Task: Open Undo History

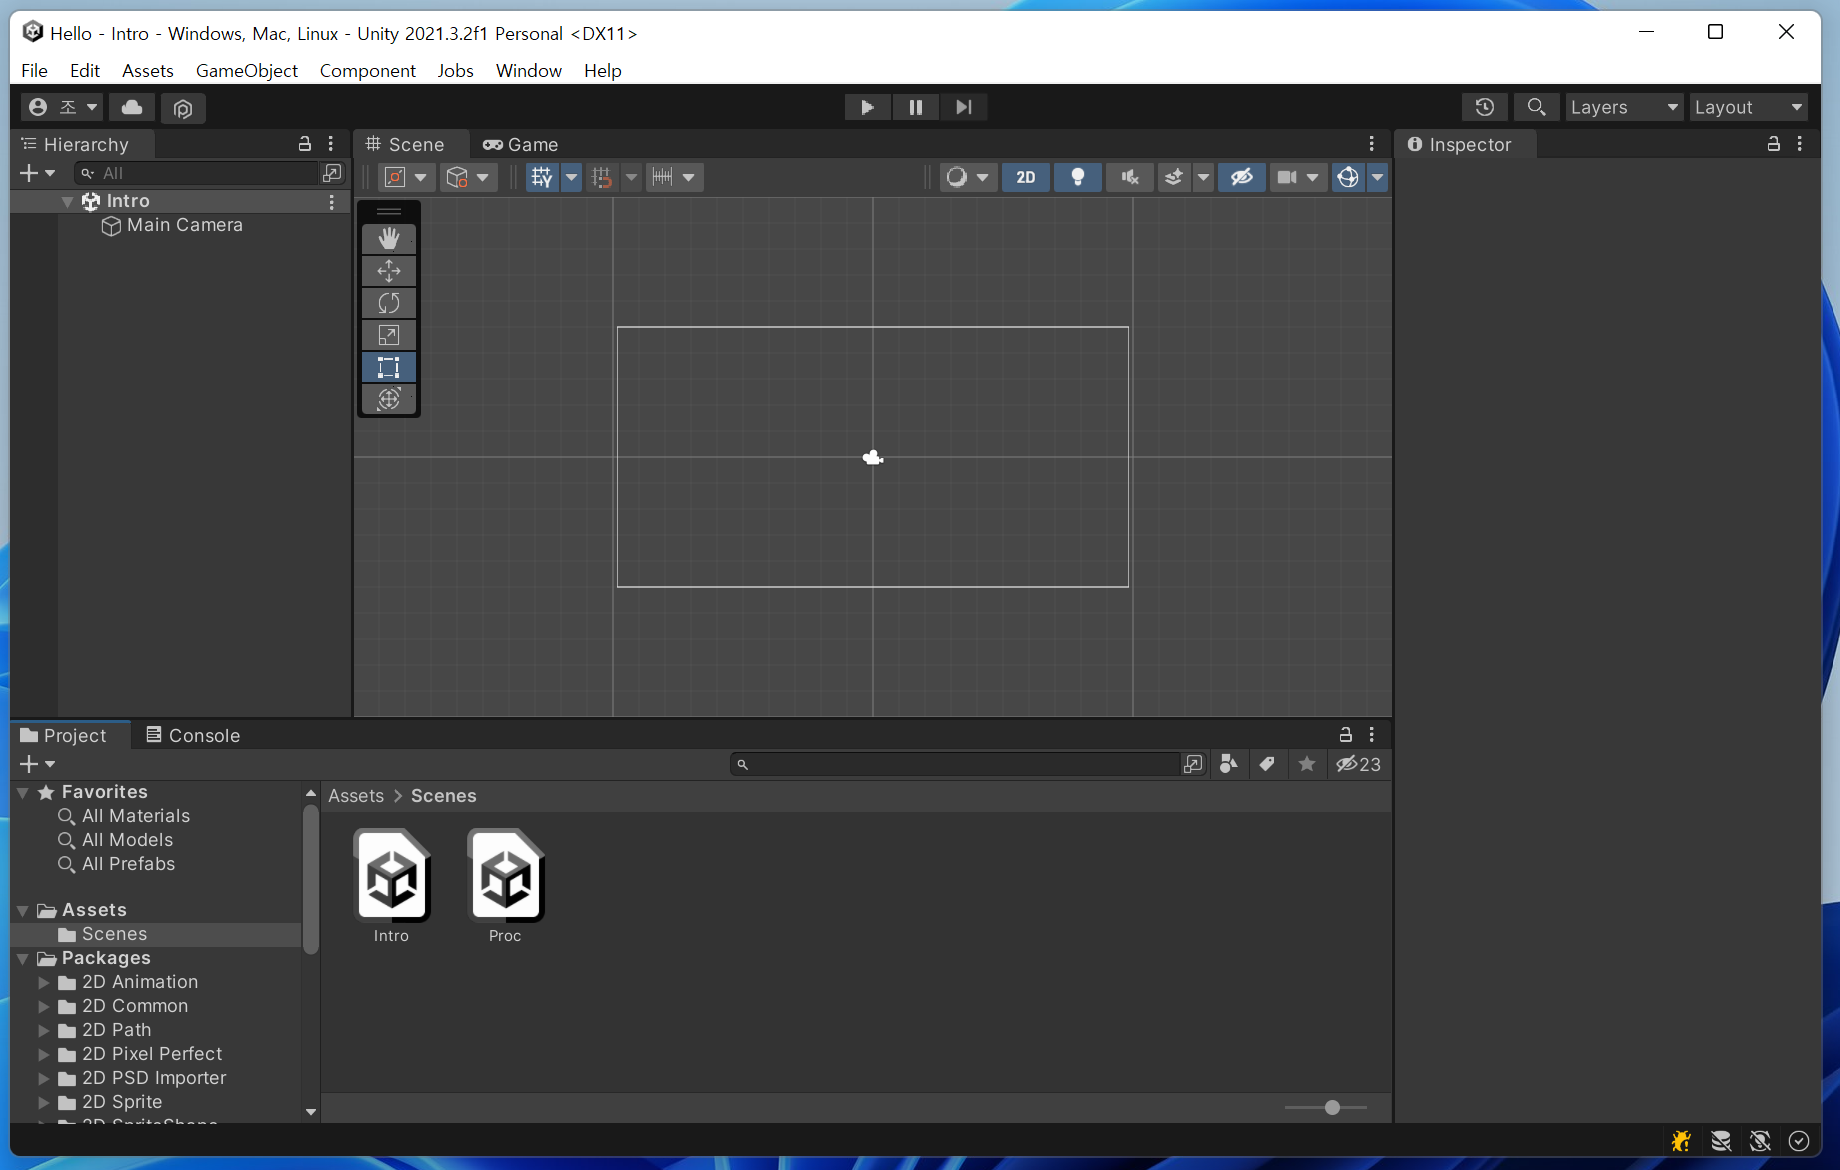Action: (x=1484, y=107)
